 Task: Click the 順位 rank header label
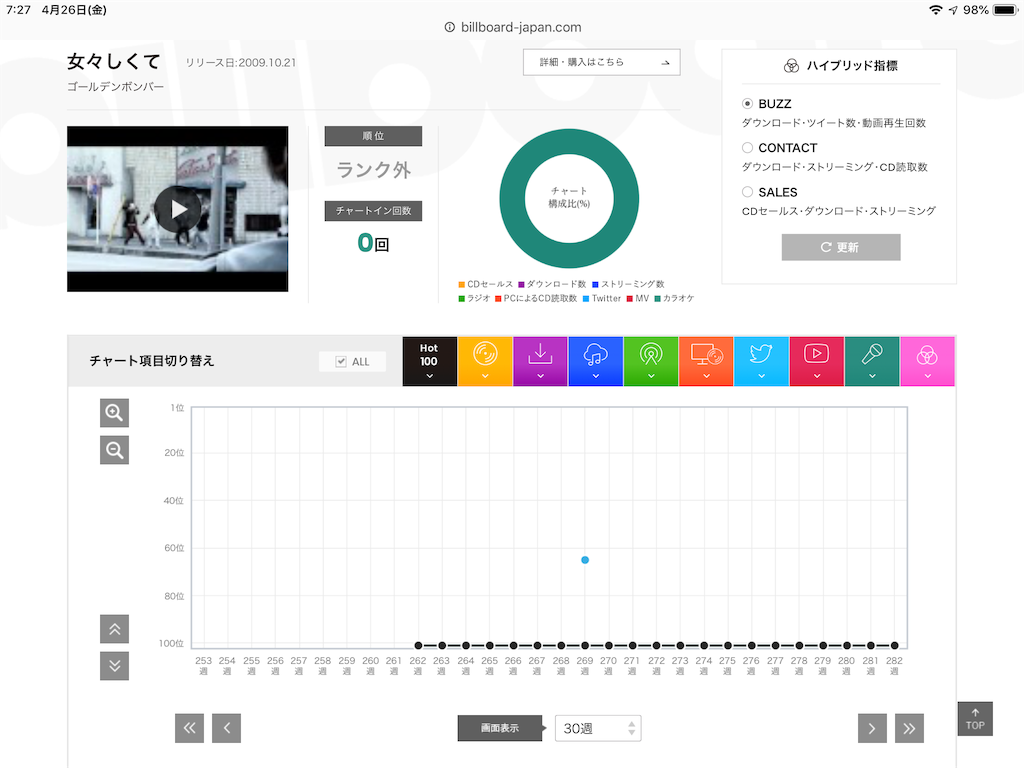(x=373, y=136)
